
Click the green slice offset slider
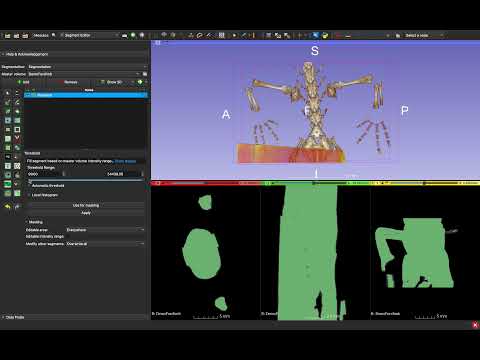click(x=310, y=183)
